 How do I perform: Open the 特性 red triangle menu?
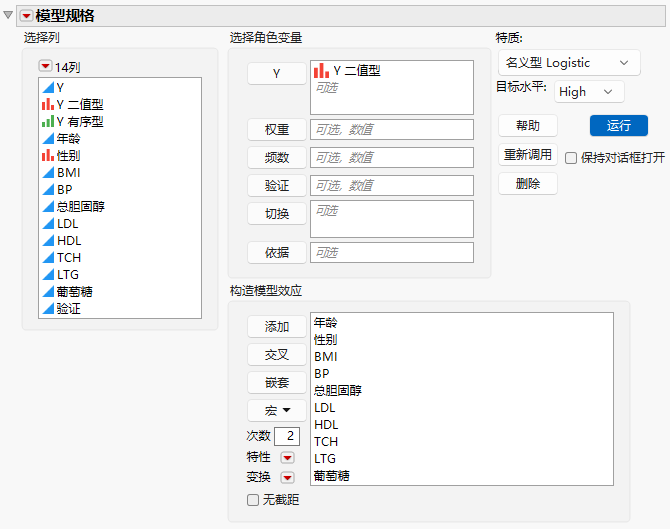287,458
